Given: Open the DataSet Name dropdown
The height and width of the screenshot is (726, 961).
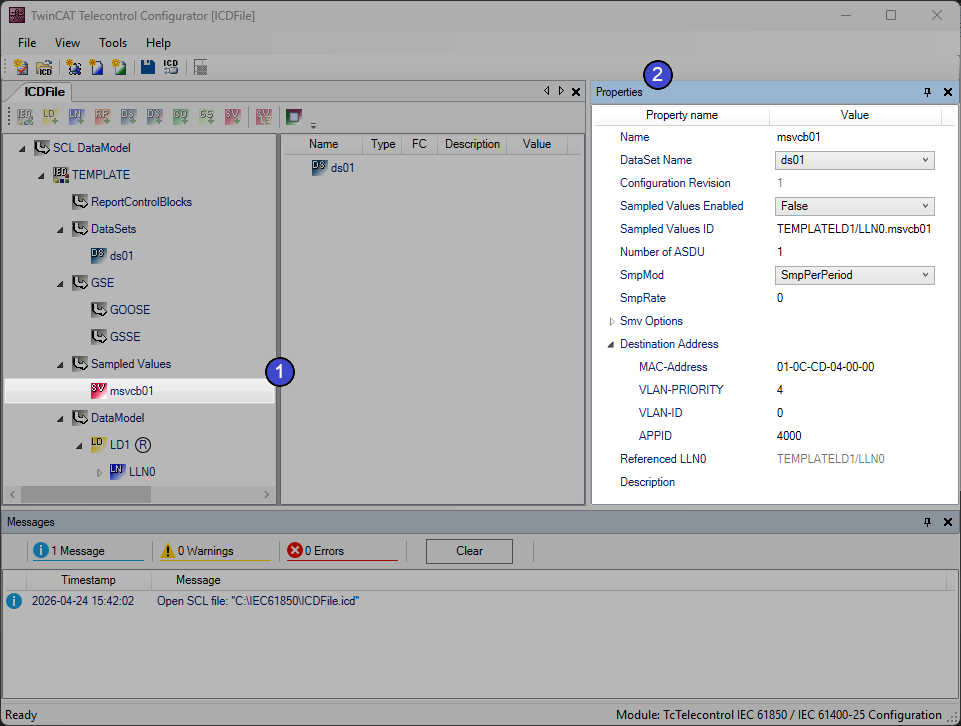Looking at the screenshot, I should point(854,160).
